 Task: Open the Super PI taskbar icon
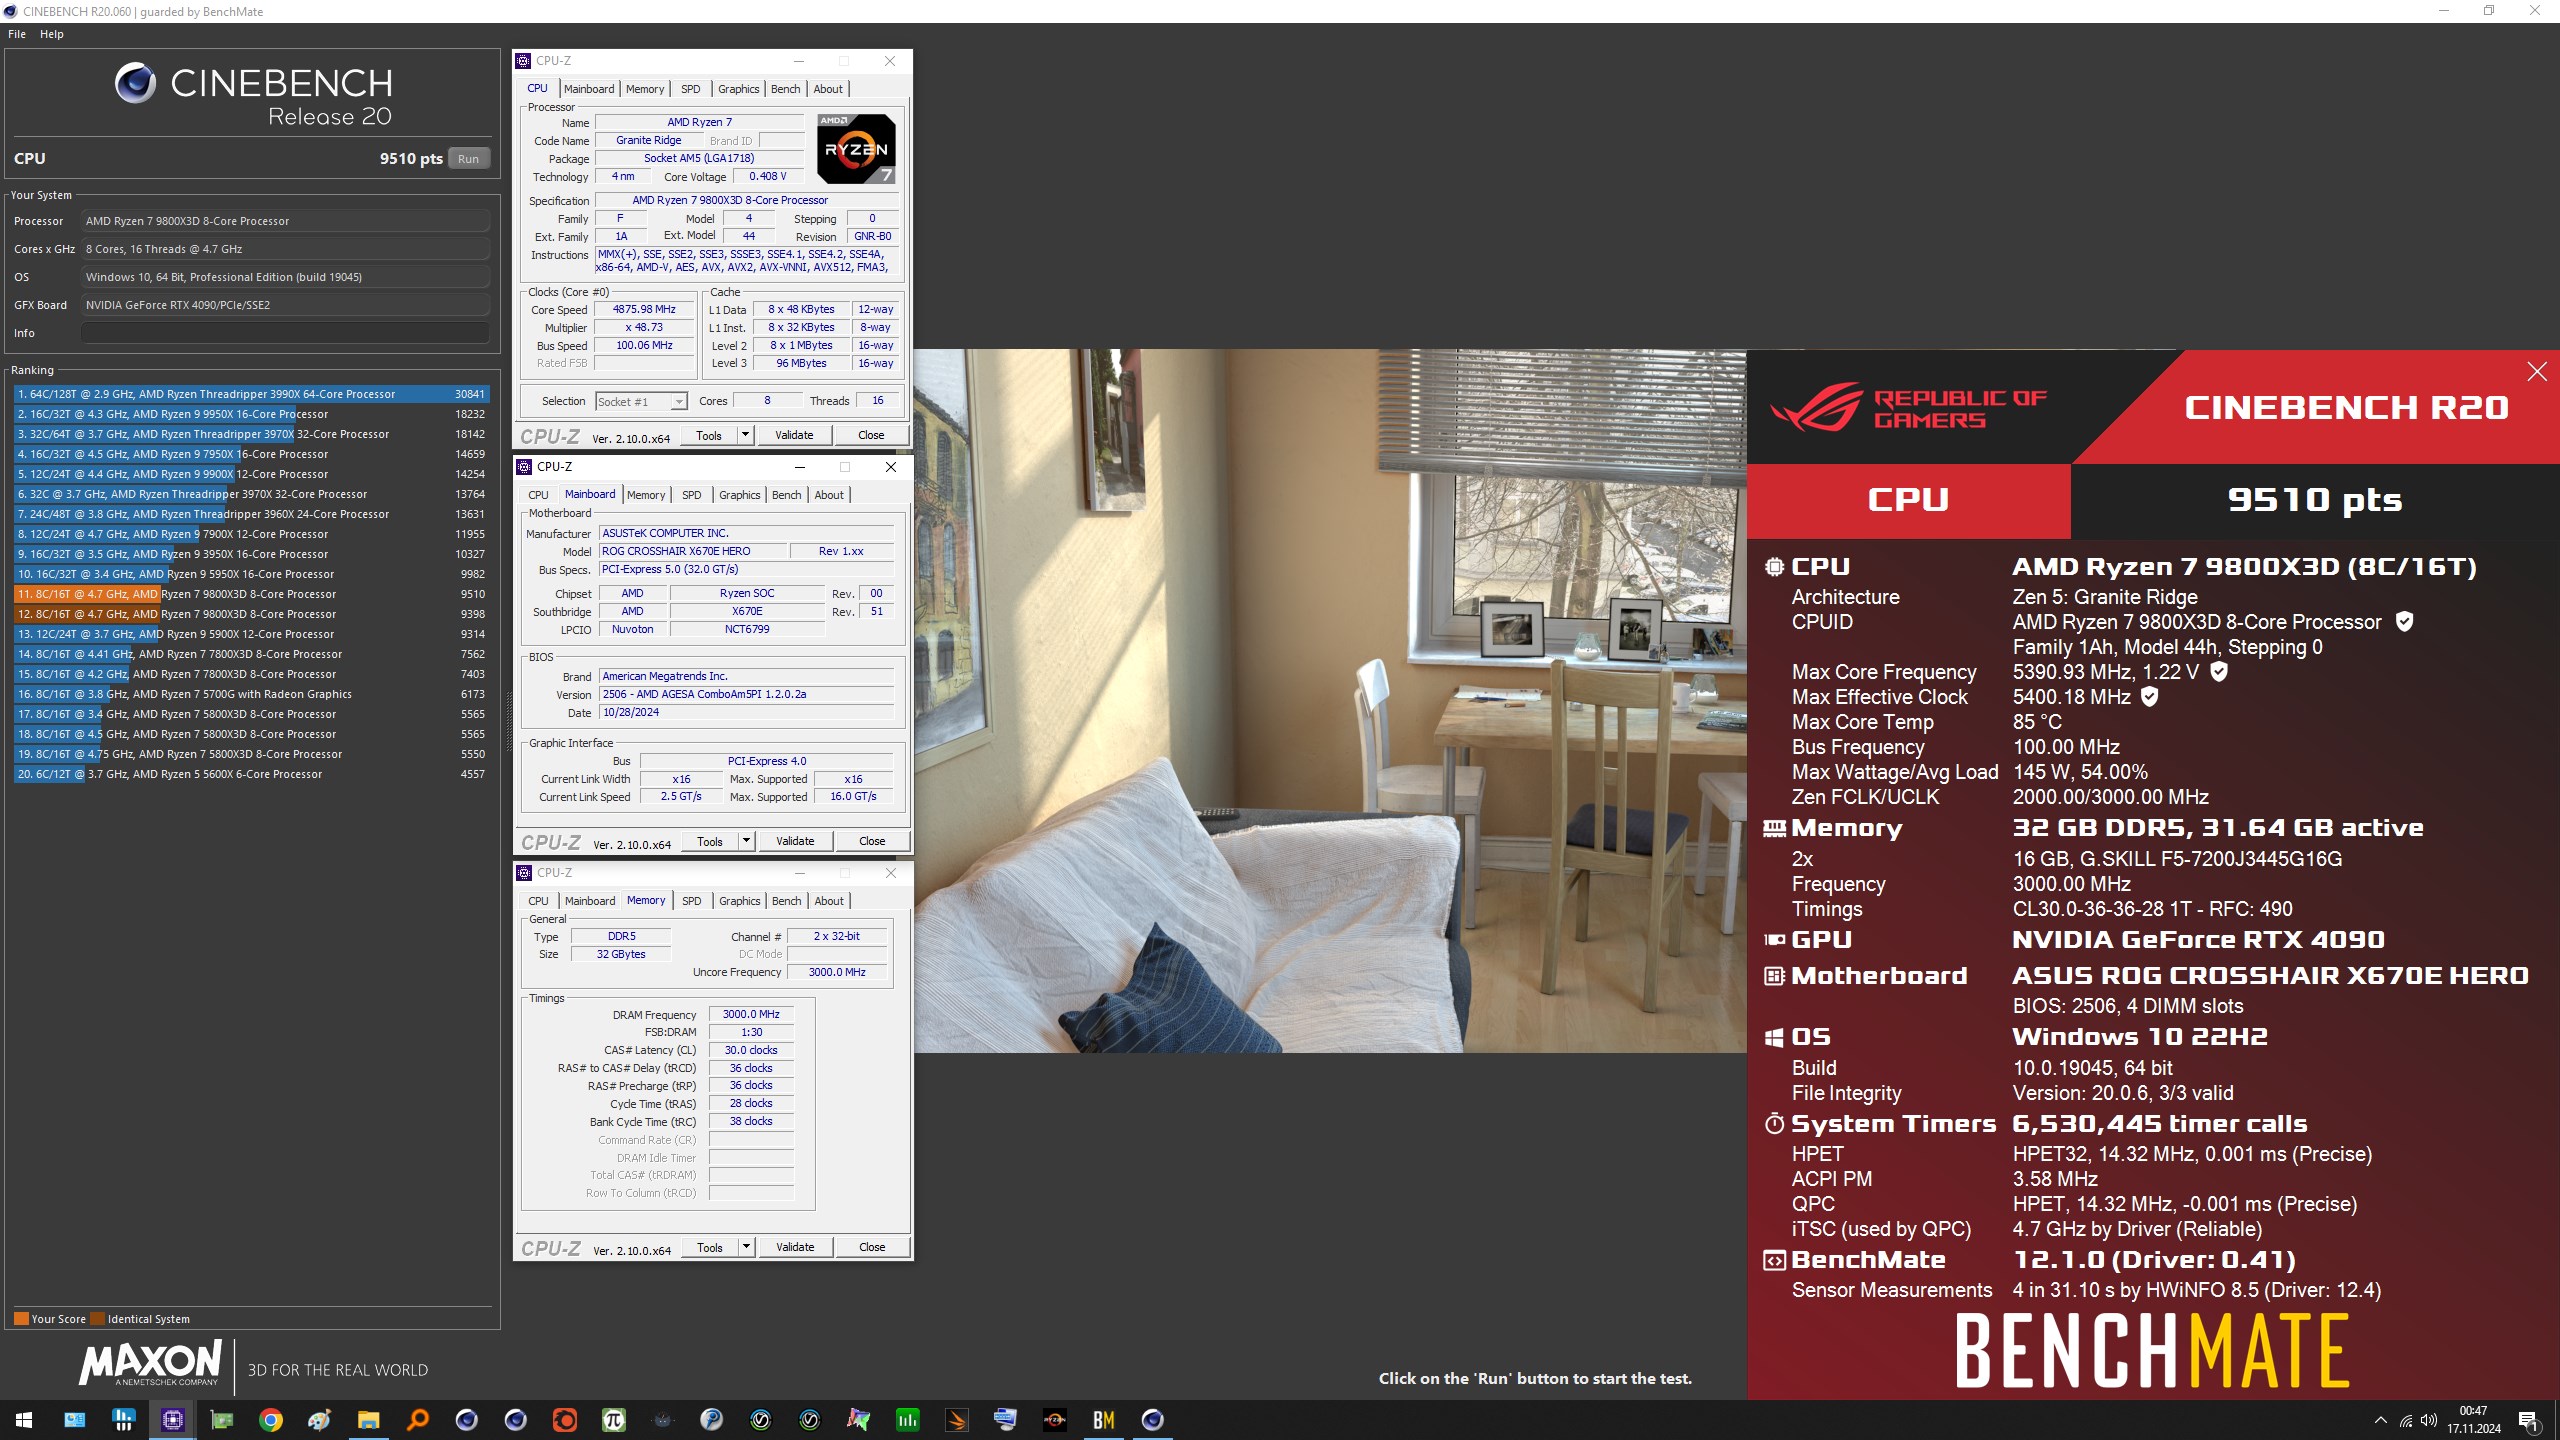(614, 1420)
